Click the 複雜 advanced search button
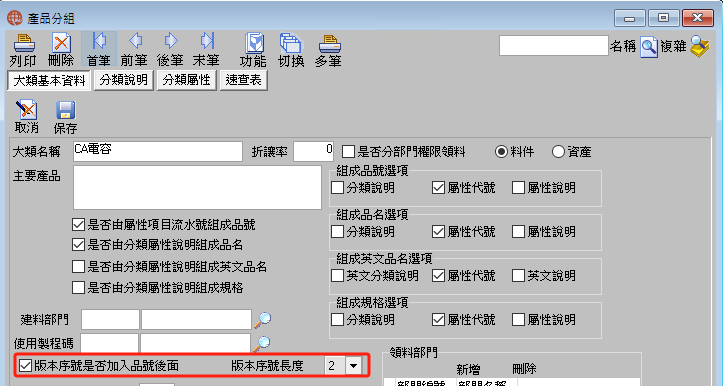The image size is (723, 386). pos(699,47)
